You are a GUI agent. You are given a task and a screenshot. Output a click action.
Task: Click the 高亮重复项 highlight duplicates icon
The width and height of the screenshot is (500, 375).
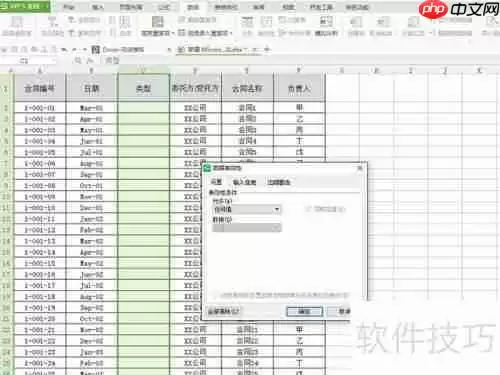coord(158,22)
